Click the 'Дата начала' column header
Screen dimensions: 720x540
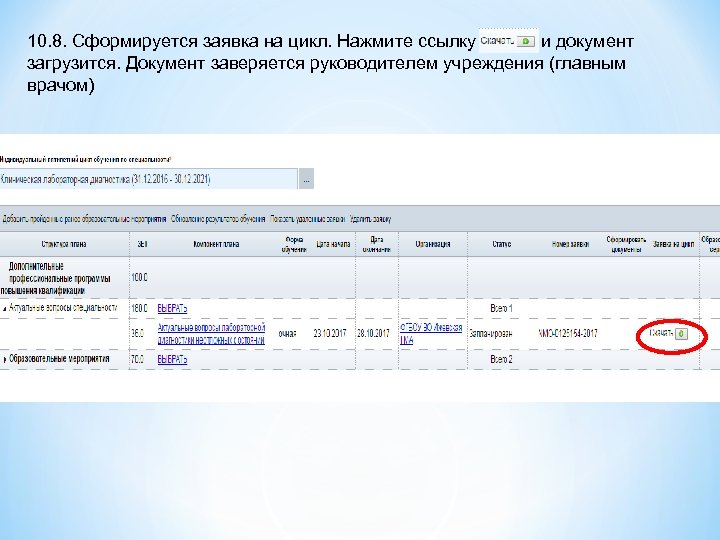click(x=333, y=244)
